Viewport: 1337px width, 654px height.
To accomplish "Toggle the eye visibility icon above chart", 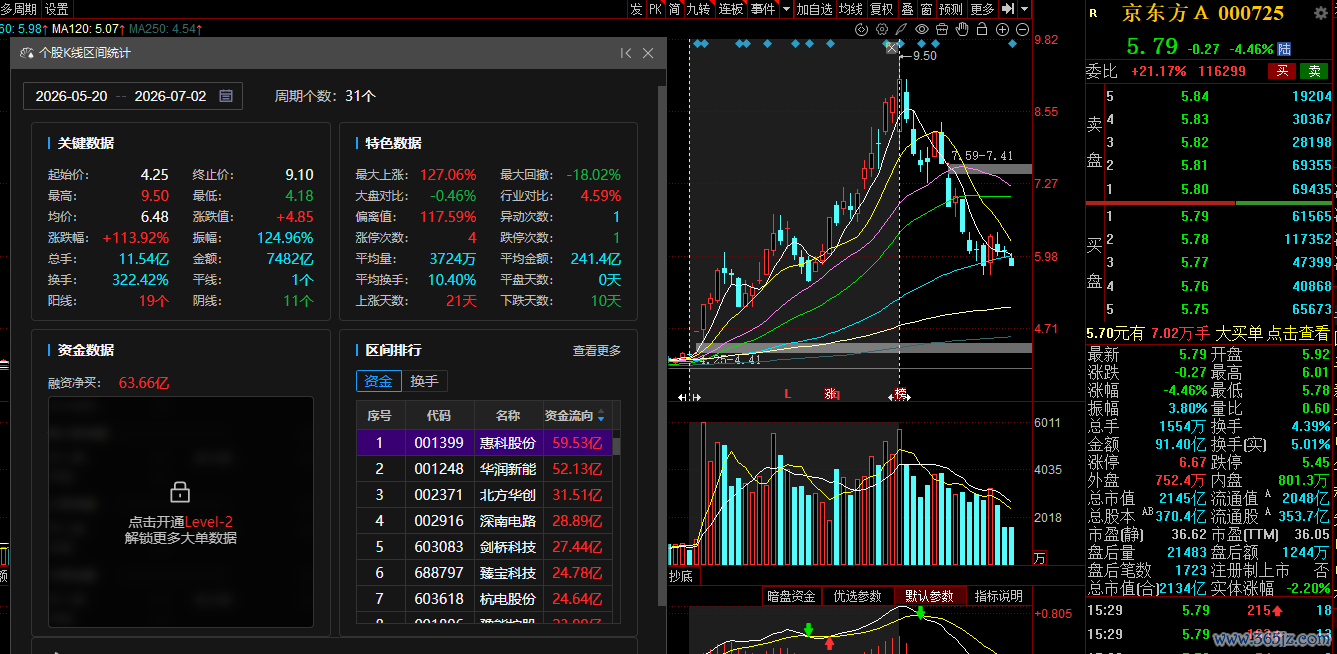I will (x=922, y=30).
